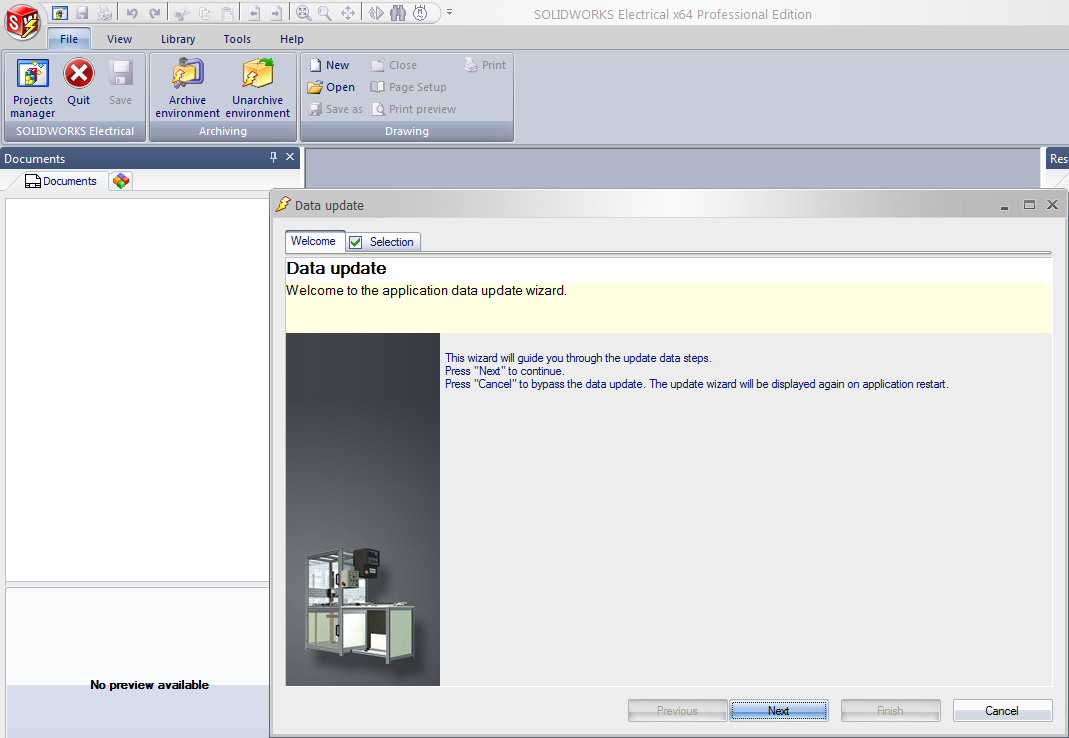
Task: Click Archive environment
Action: [x=187, y=89]
